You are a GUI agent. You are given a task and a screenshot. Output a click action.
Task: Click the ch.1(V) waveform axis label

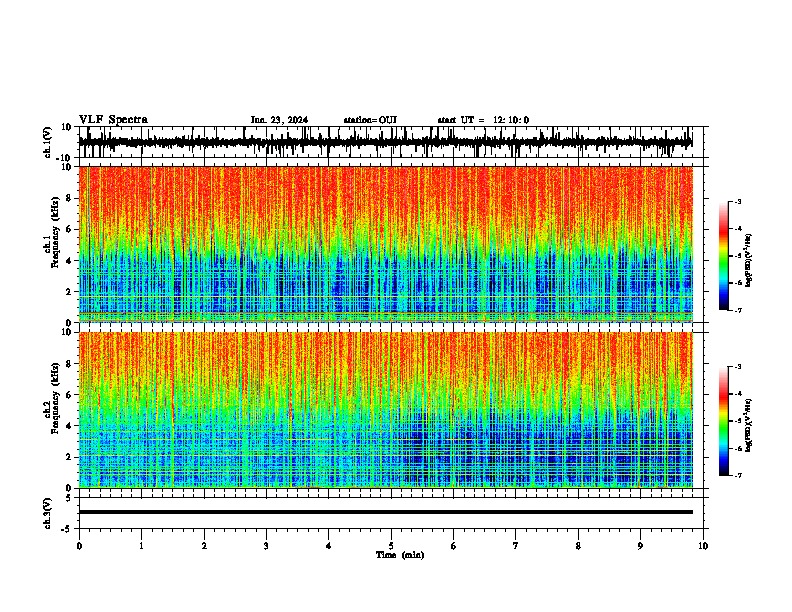pos(47,142)
